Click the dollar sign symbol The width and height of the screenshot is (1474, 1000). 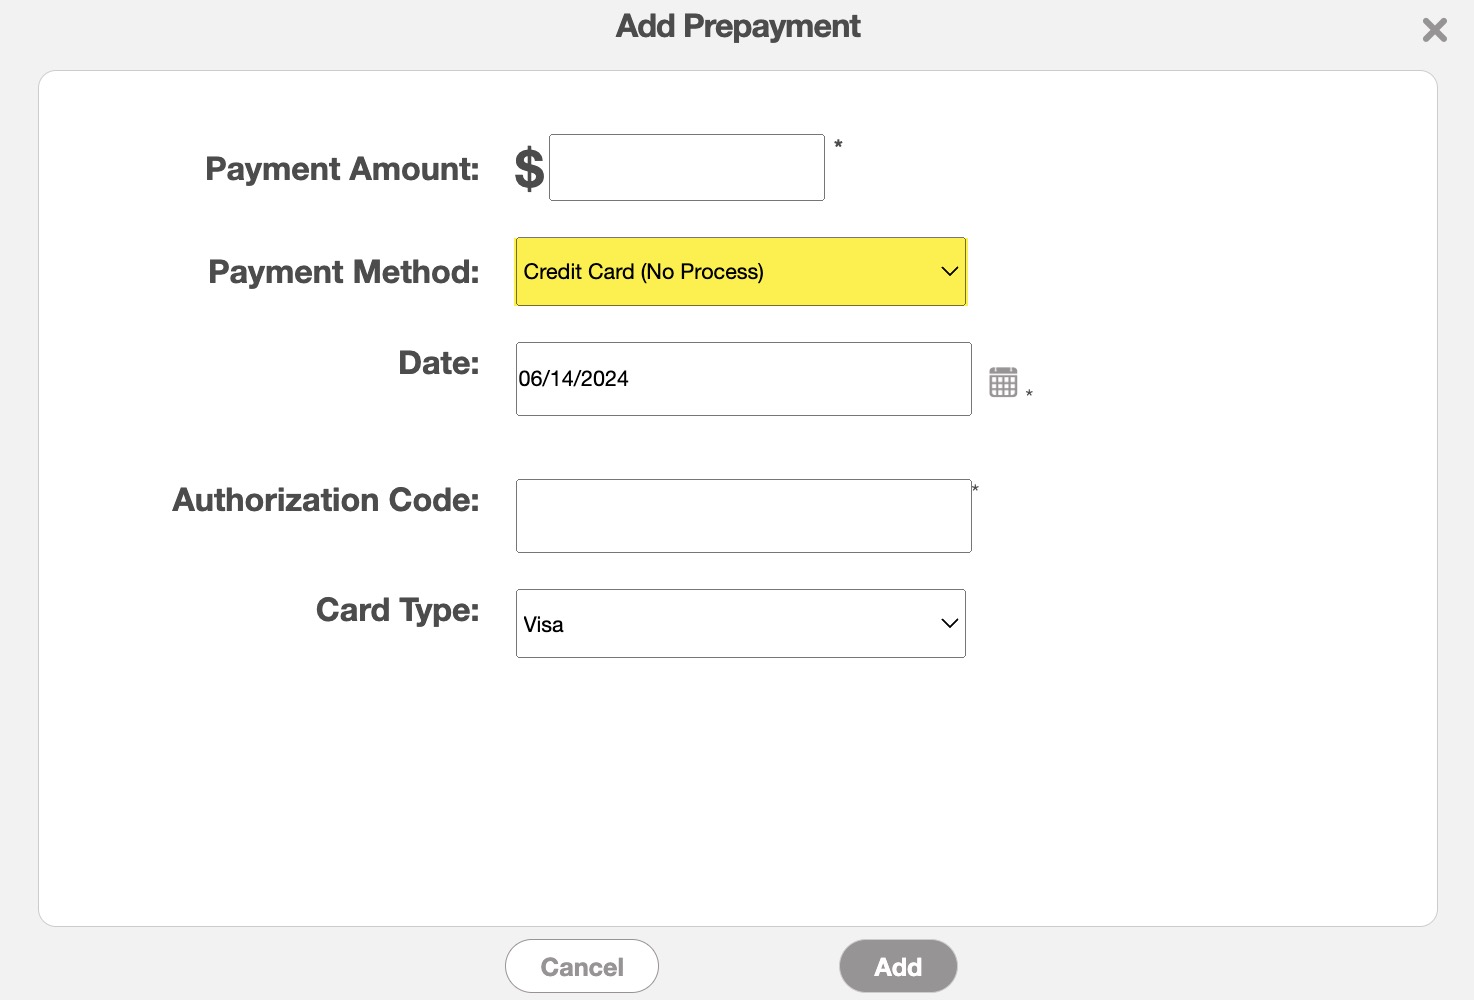click(529, 168)
